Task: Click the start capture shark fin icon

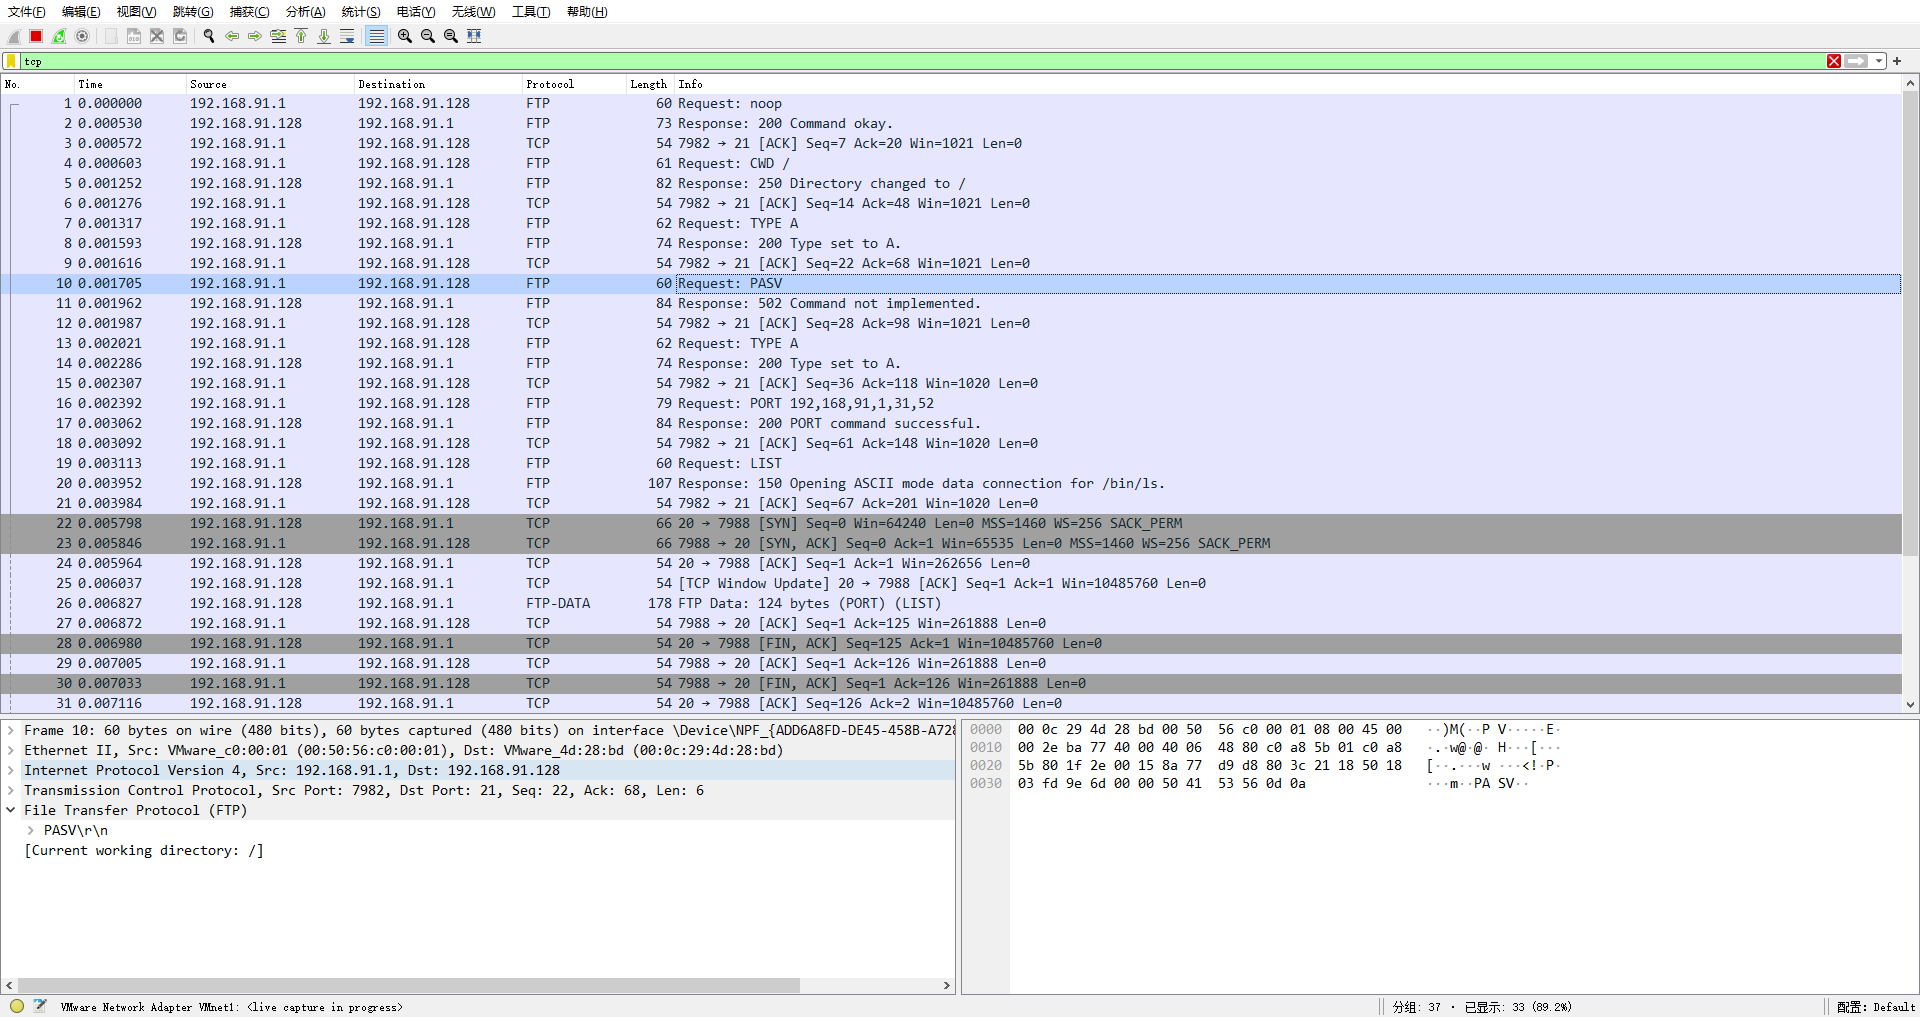Action: point(14,36)
